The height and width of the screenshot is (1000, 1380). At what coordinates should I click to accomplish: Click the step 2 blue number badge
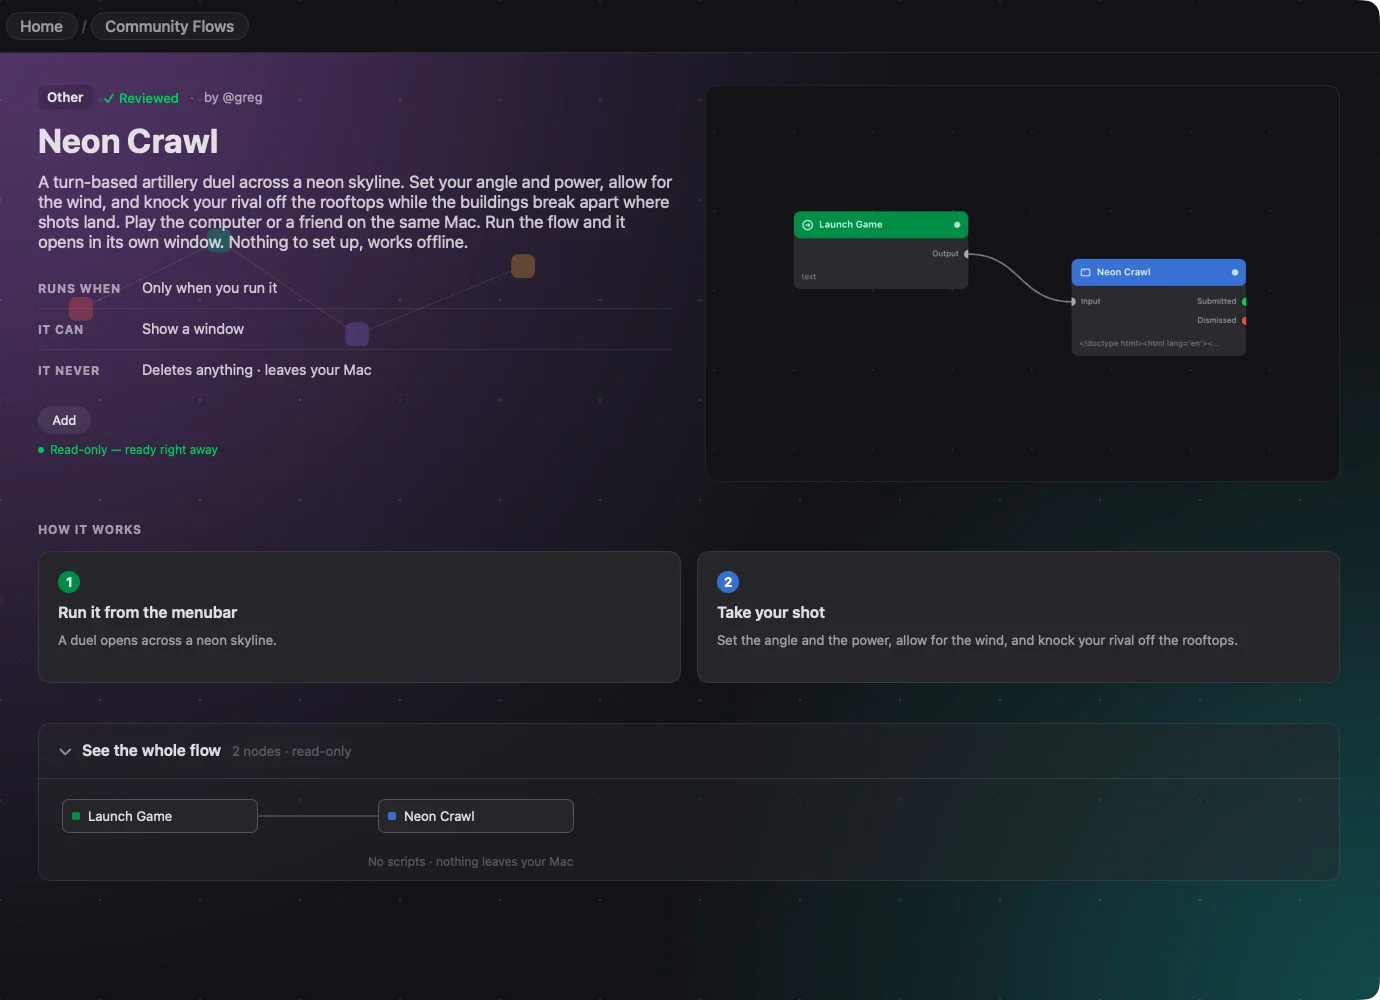coord(728,582)
